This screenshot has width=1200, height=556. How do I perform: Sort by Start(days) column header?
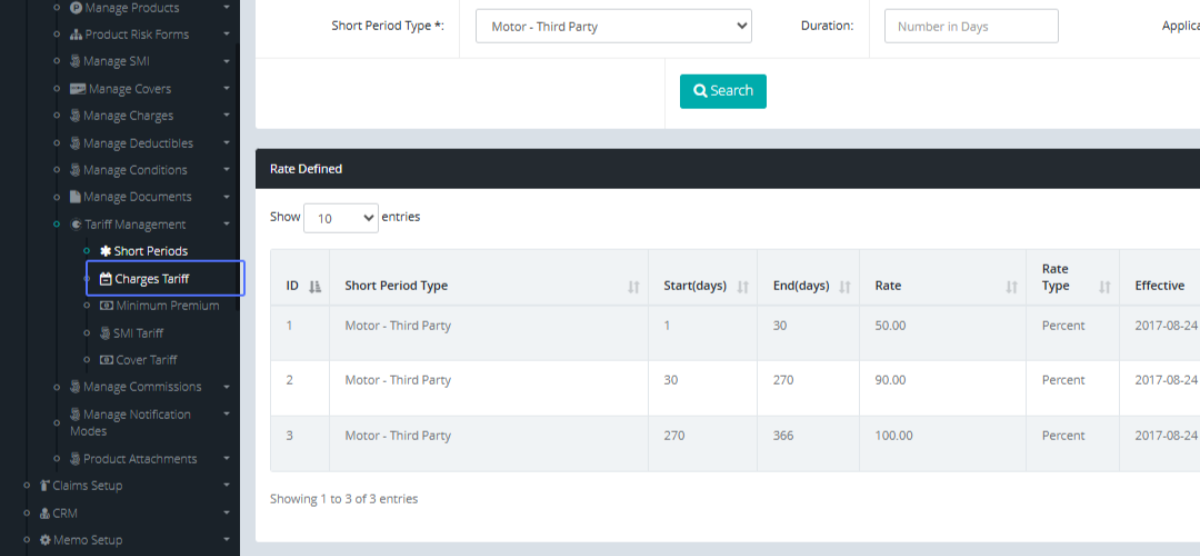(695, 286)
